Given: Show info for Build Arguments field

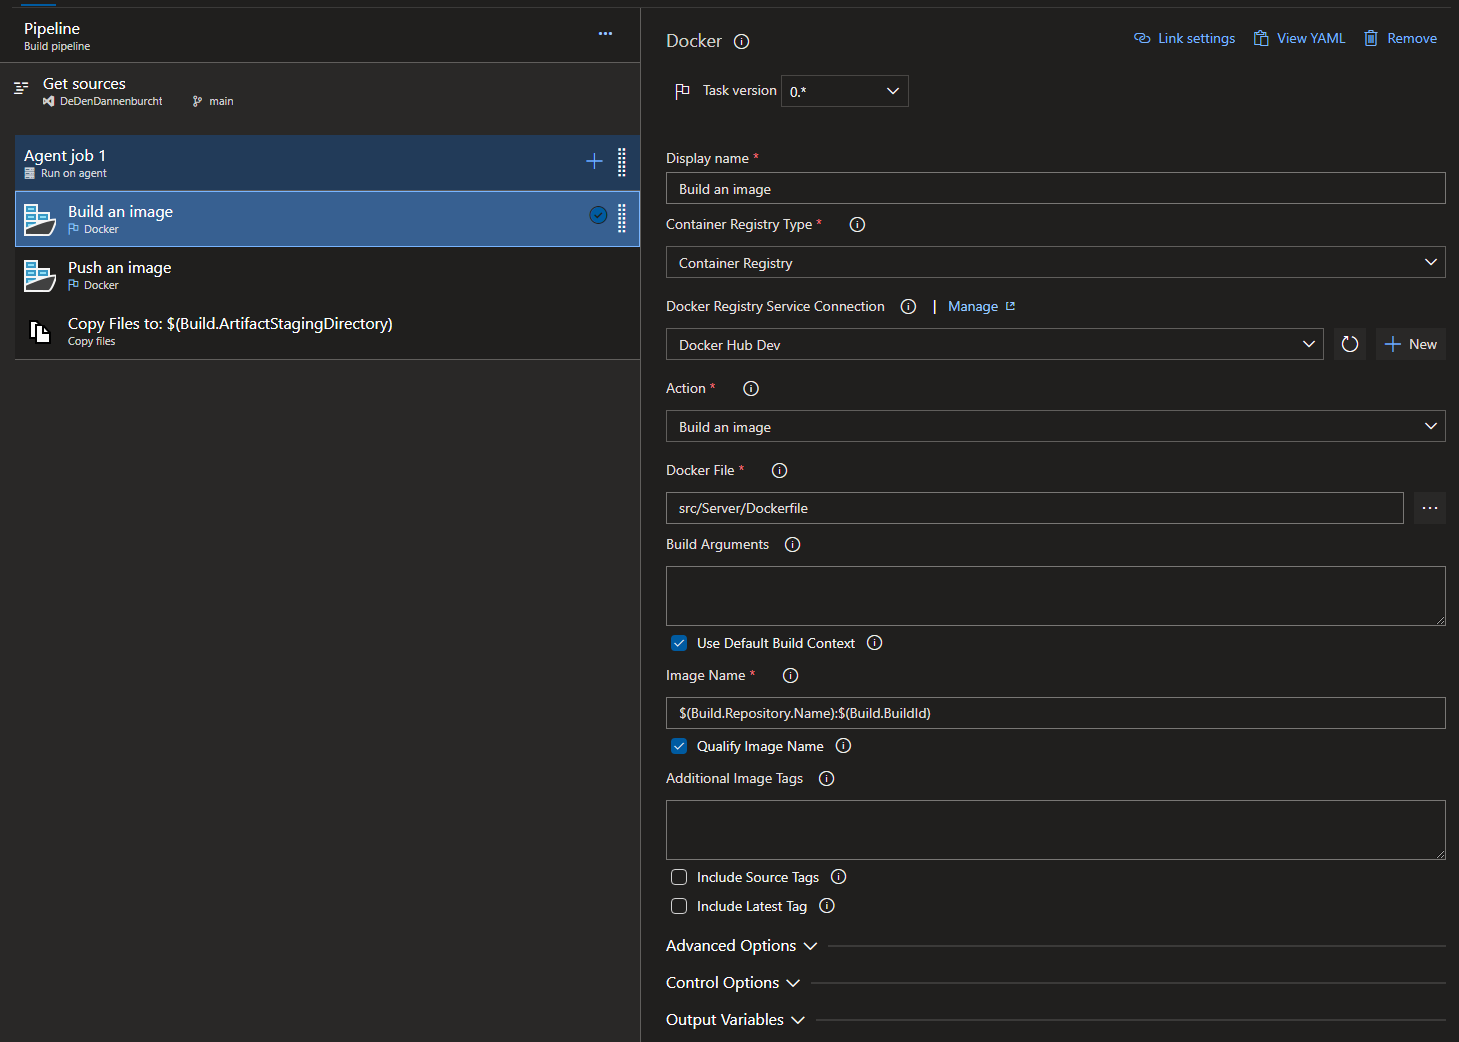Looking at the screenshot, I should coord(792,545).
